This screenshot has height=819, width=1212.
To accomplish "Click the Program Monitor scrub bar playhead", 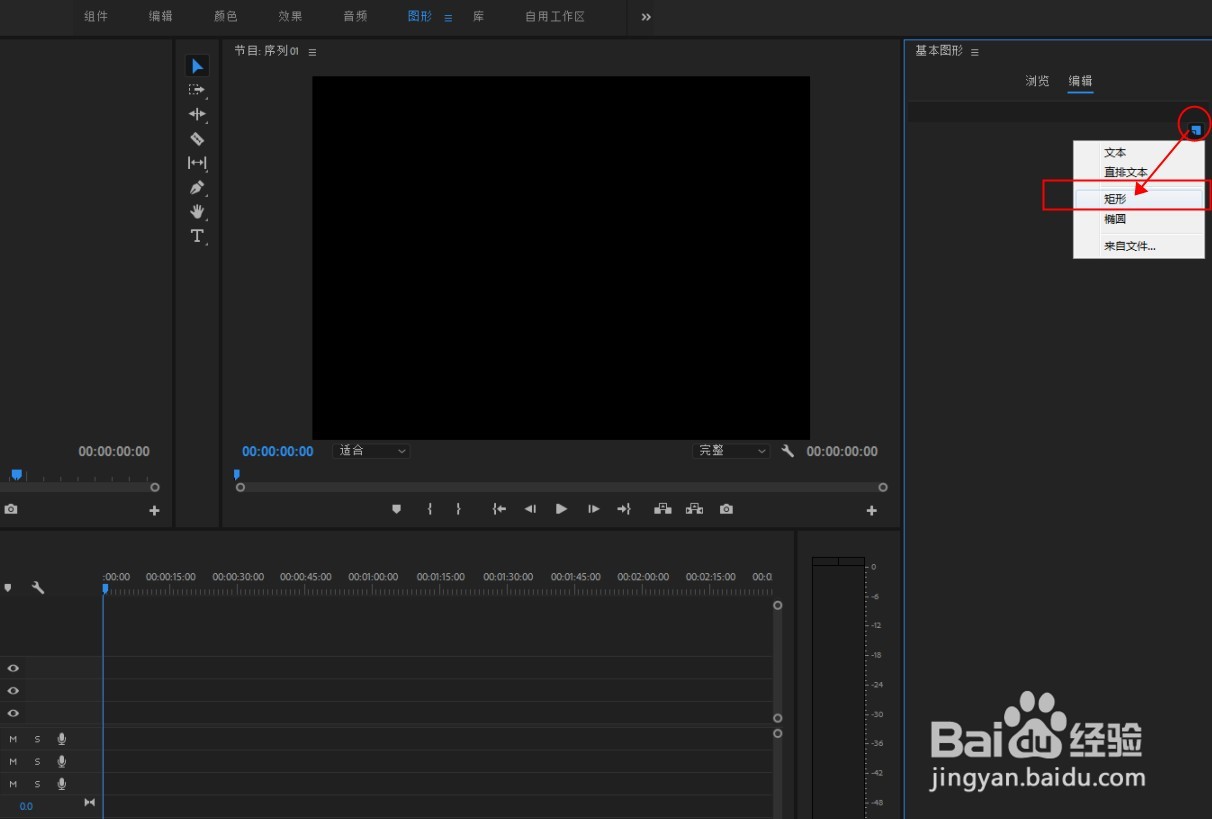I will (x=237, y=475).
